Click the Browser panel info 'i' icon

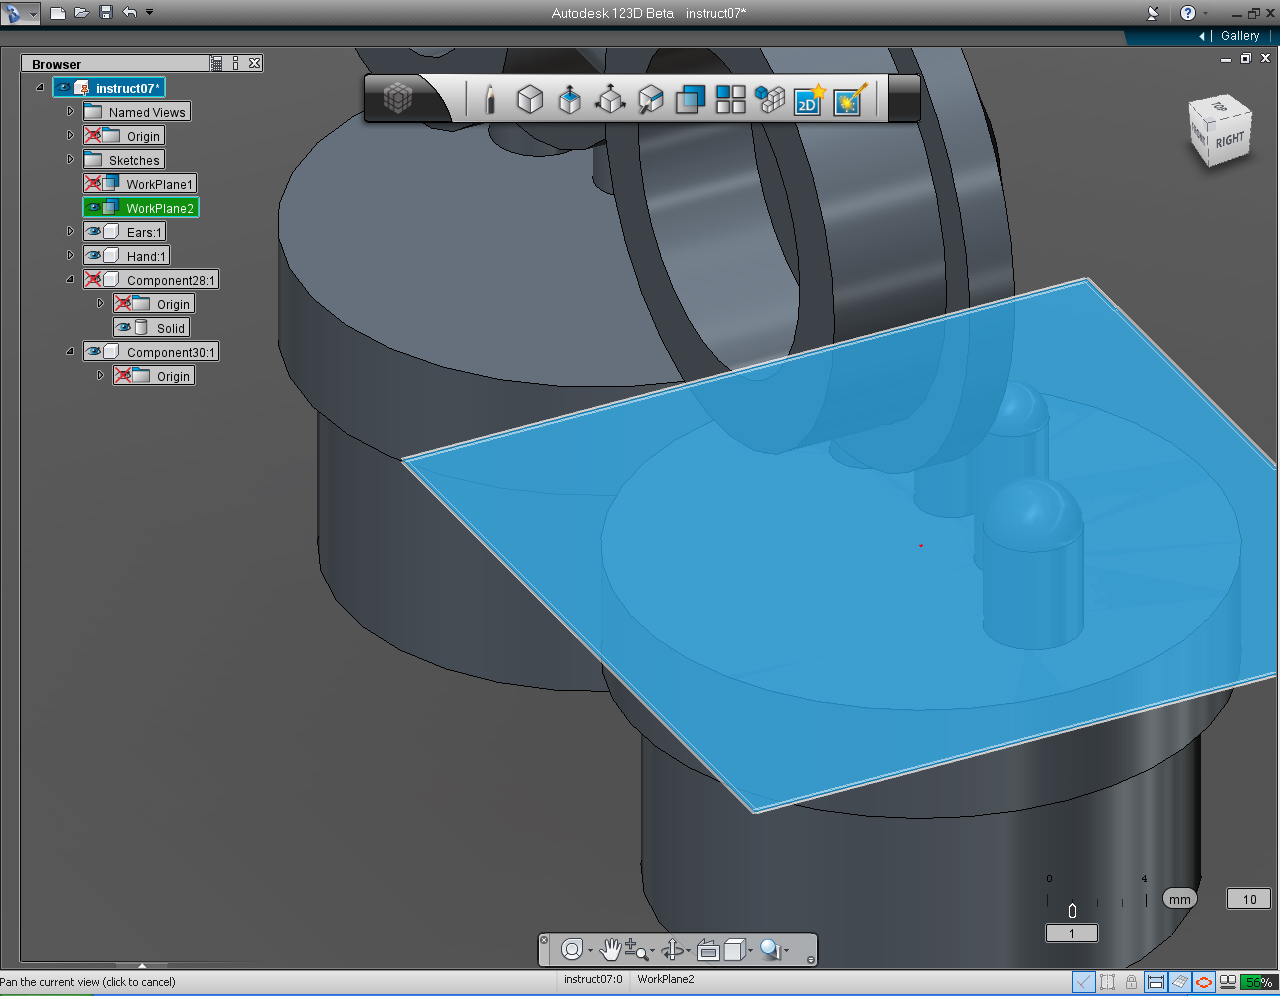click(x=236, y=63)
